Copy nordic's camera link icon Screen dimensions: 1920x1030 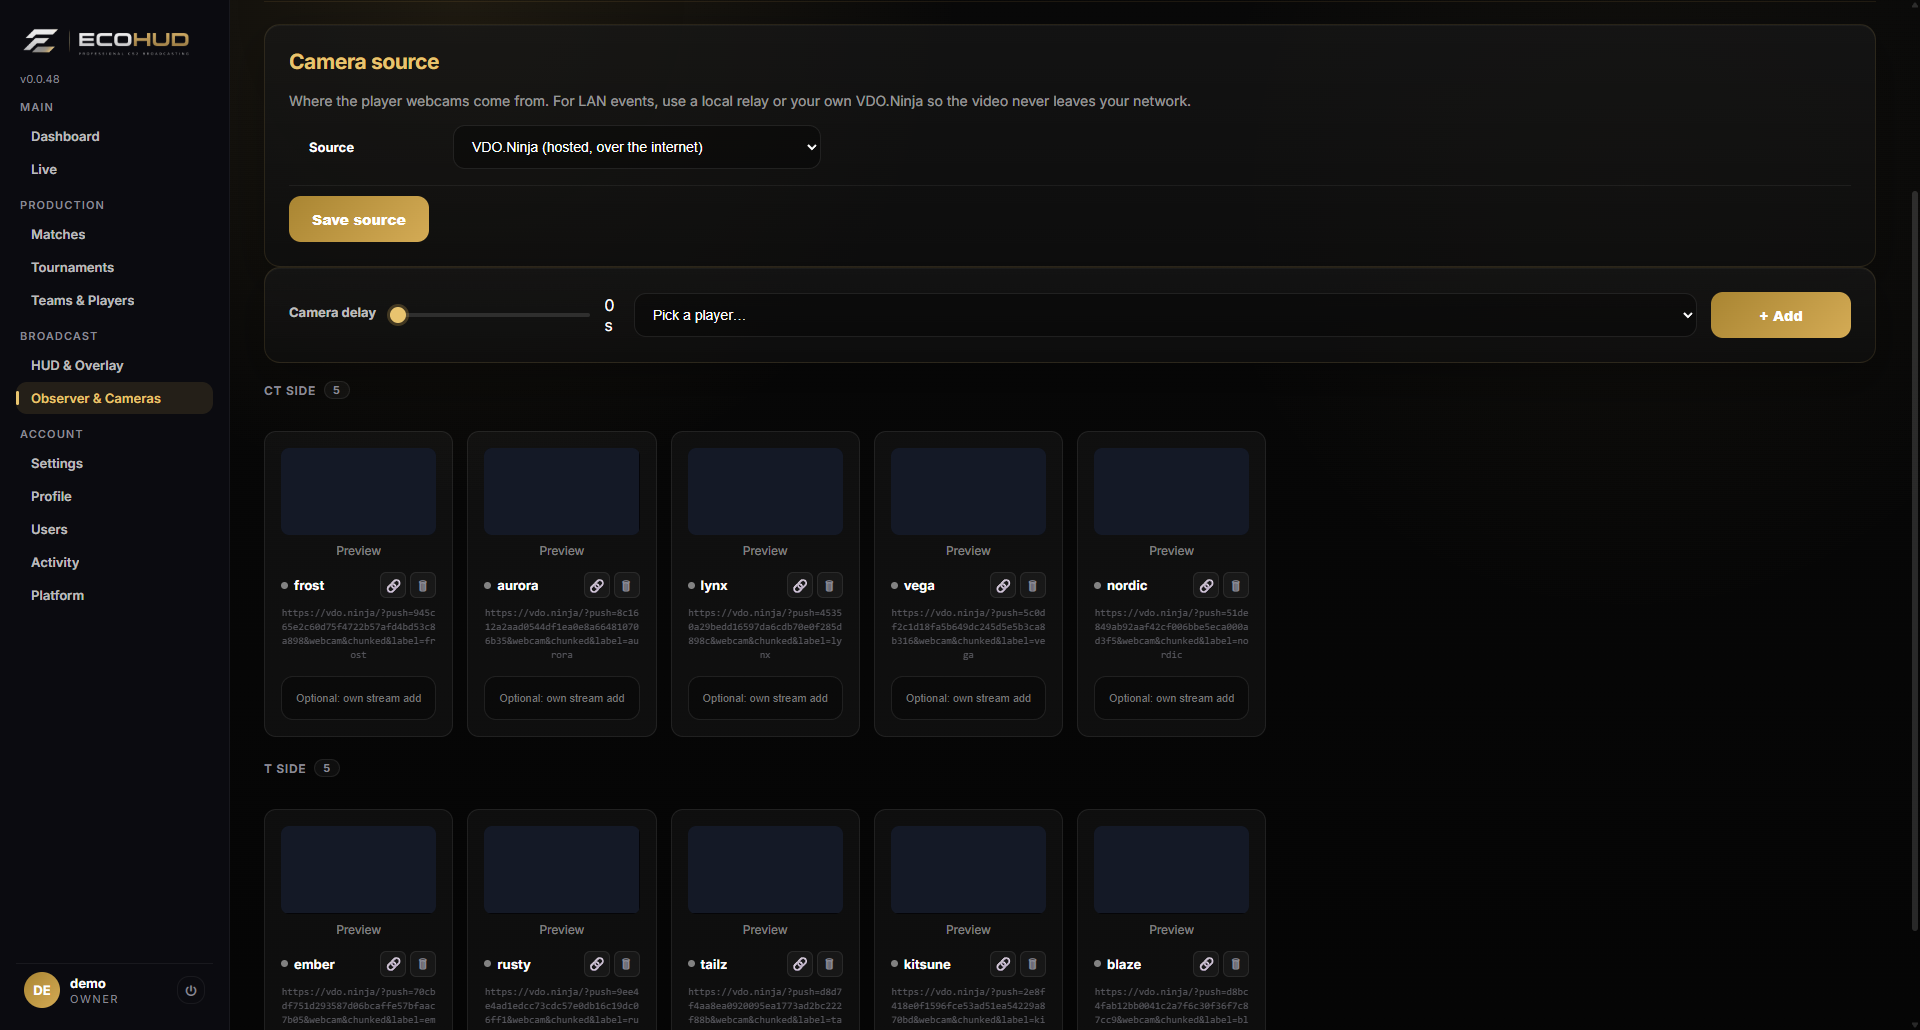tap(1206, 586)
